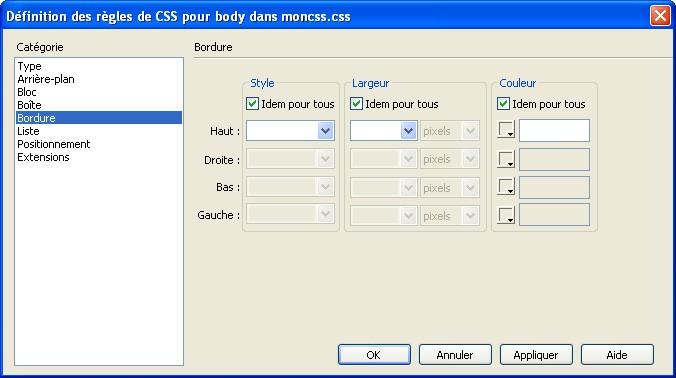The height and width of the screenshot is (378, 676).
Task: Click the Haut color value field
Action: [554, 131]
